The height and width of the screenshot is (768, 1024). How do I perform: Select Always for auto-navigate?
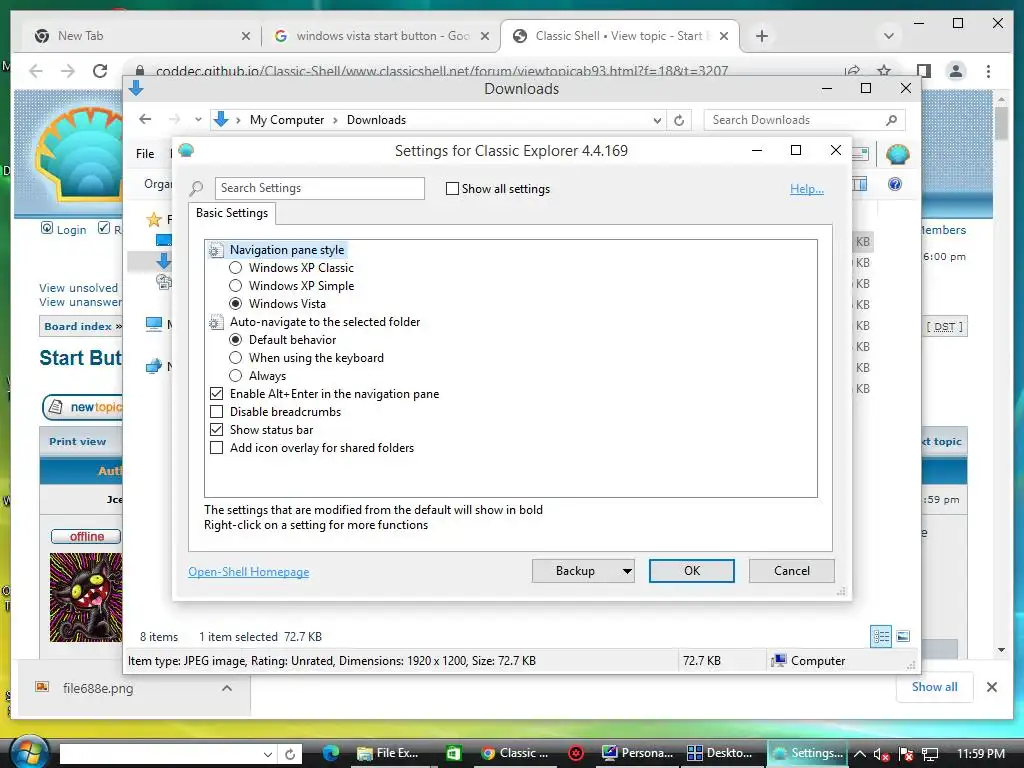click(236, 376)
